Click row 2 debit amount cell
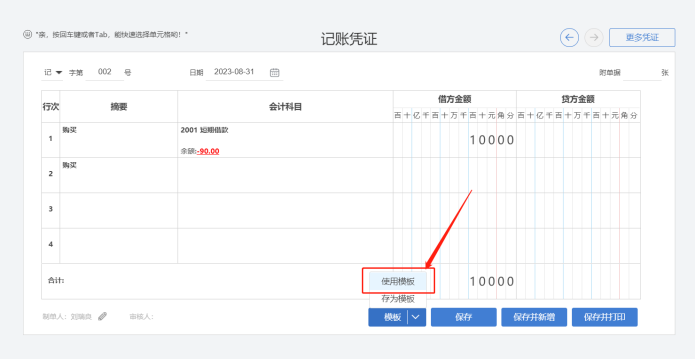Image resolution: width=696 pixels, height=360 pixels. coord(455,175)
